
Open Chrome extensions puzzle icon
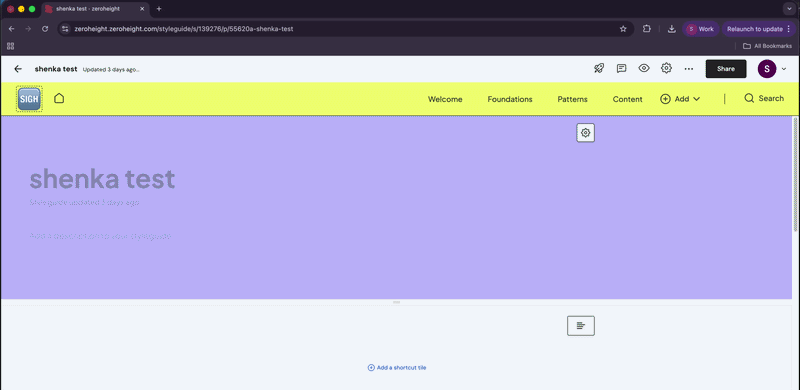[646, 29]
